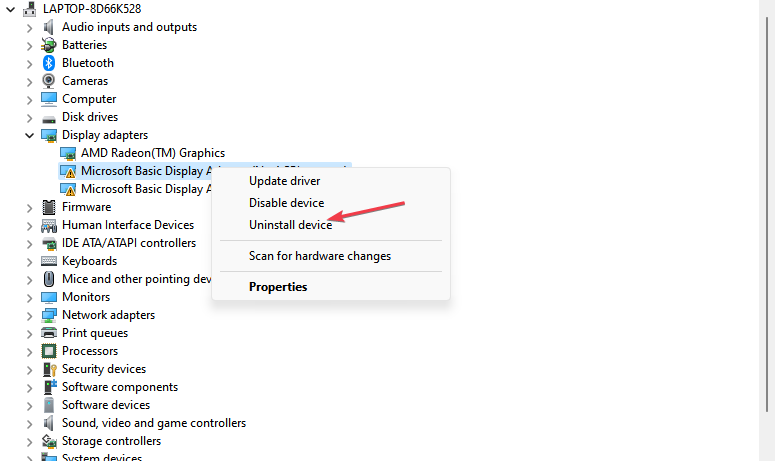The width and height of the screenshot is (775, 461).
Task: Expand the Monitors category arrow
Action: [29, 298]
